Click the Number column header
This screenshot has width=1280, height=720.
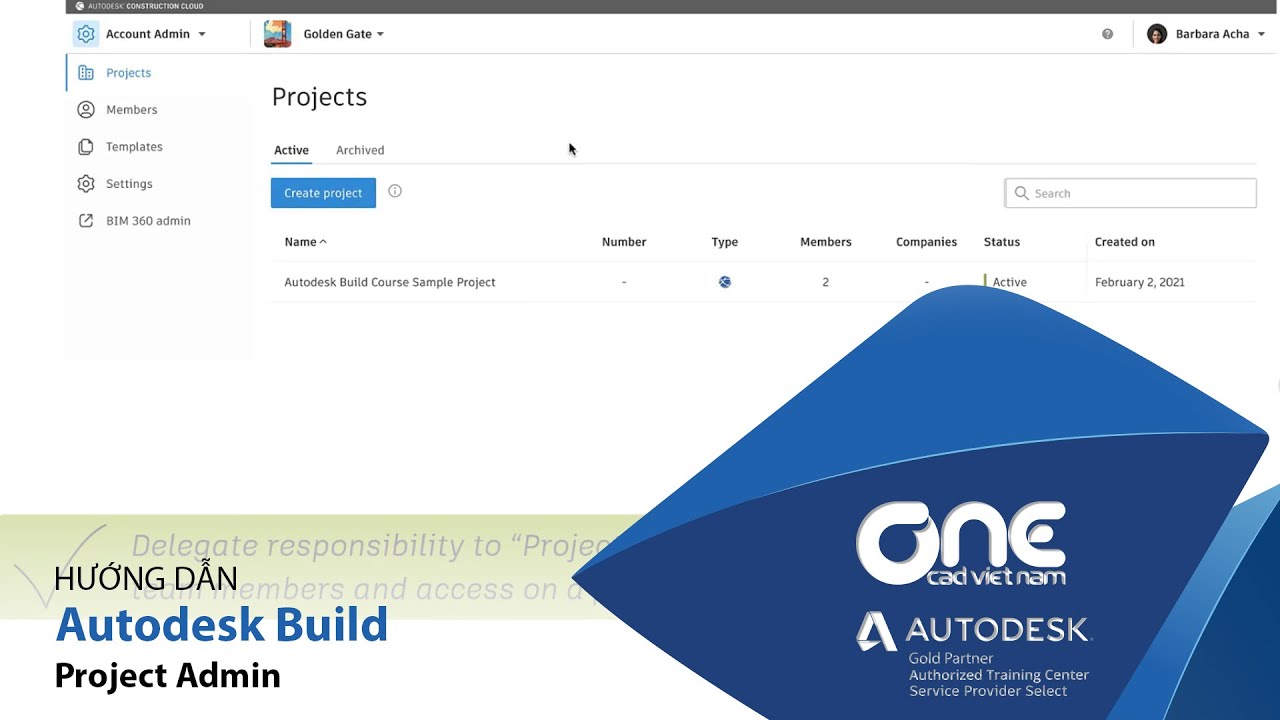(x=624, y=242)
